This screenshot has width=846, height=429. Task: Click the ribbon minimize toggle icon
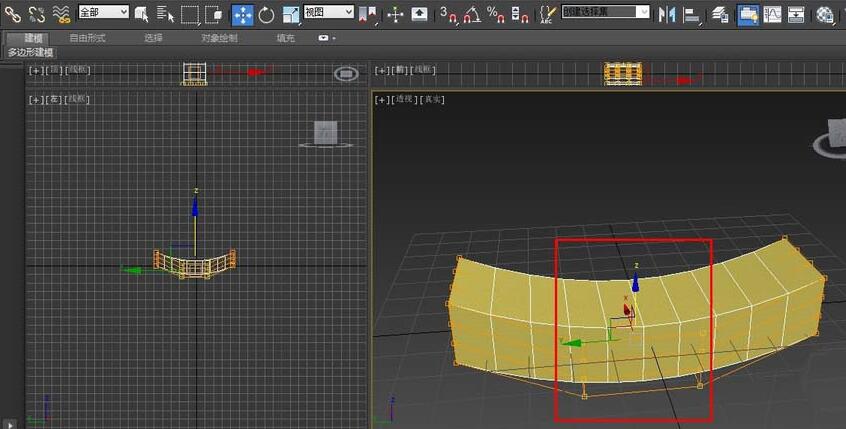pos(325,38)
